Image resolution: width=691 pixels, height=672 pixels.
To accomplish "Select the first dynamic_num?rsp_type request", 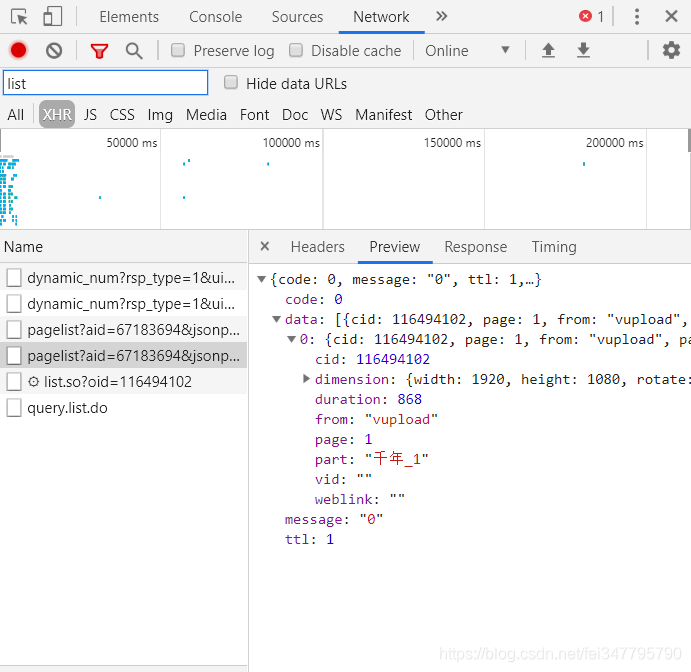I will [123, 278].
